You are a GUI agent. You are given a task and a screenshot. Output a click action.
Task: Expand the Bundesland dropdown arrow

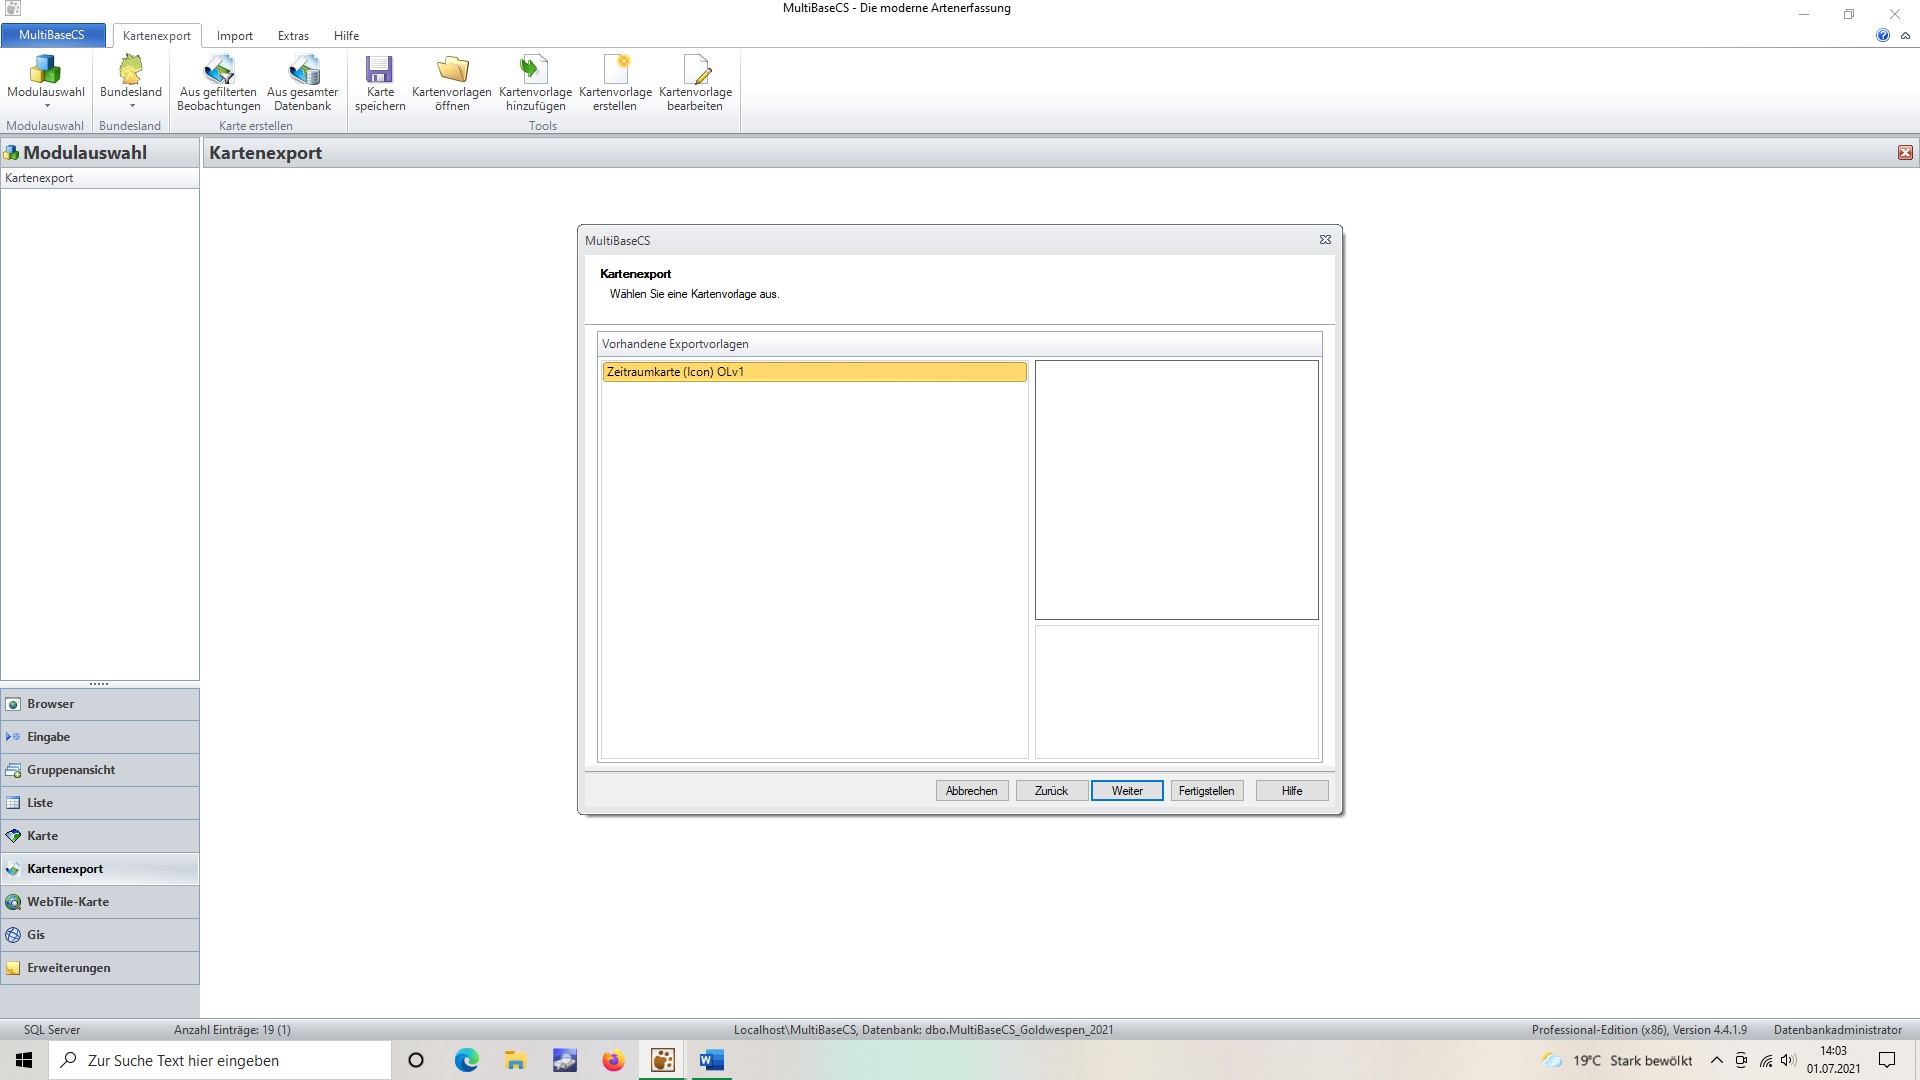click(131, 106)
